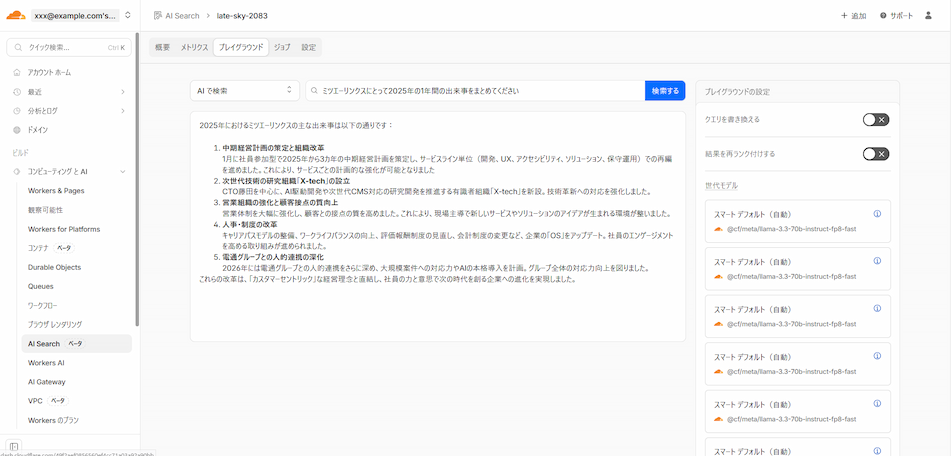Click the 追加 add button
This screenshot has width=951, height=456.
pyautogui.click(x=853, y=16)
